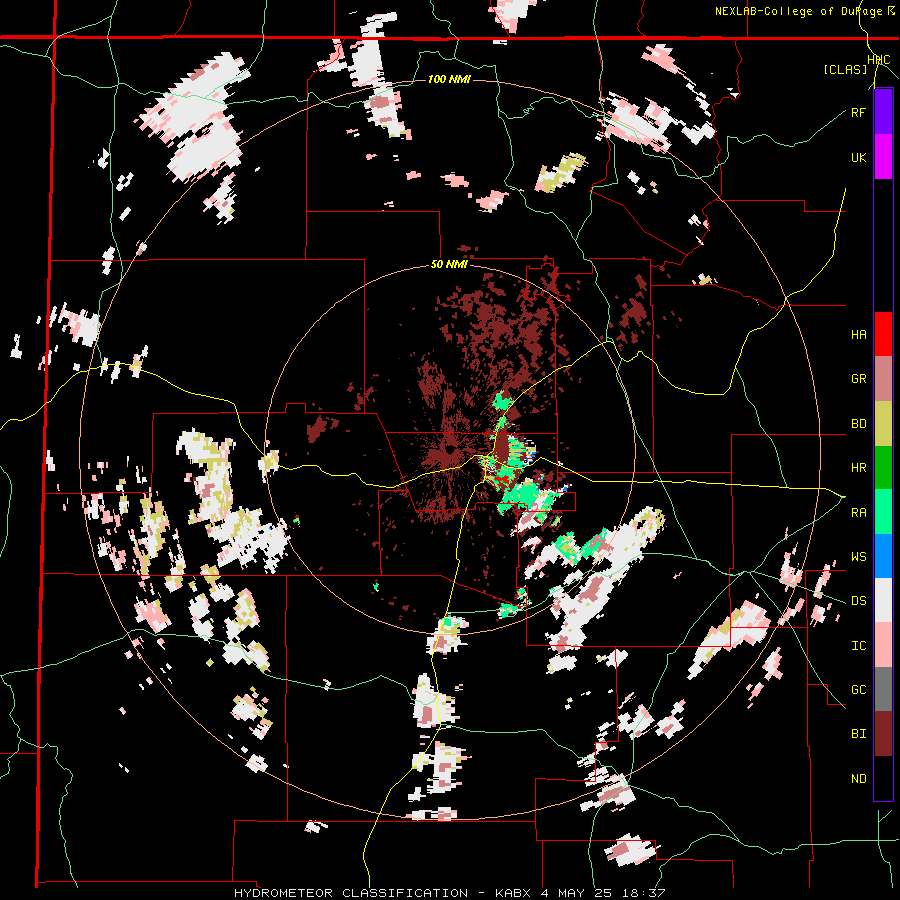Click the HA legend label
The height and width of the screenshot is (900, 900).
(858, 335)
